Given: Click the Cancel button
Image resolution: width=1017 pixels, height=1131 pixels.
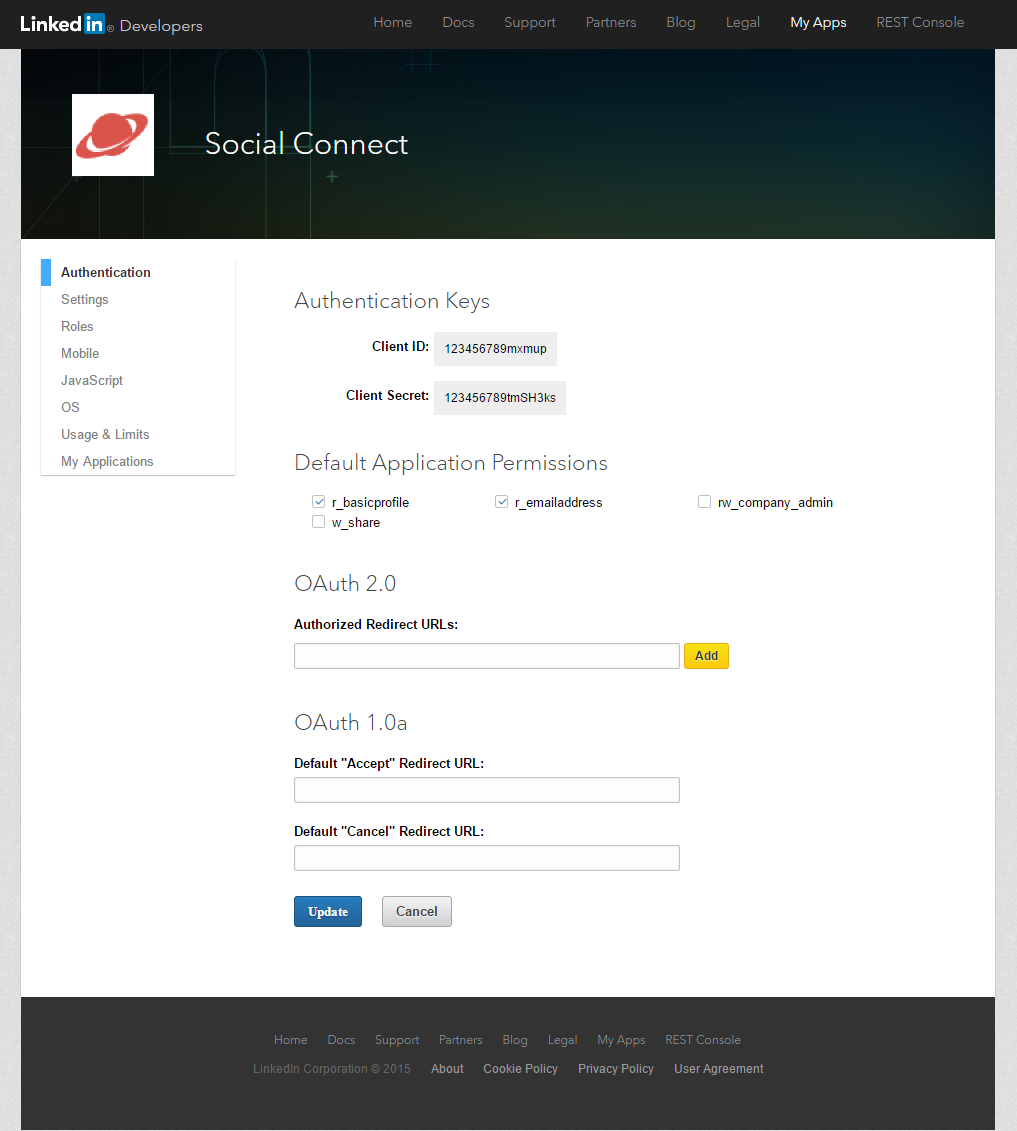Looking at the screenshot, I should click(417, 912).
